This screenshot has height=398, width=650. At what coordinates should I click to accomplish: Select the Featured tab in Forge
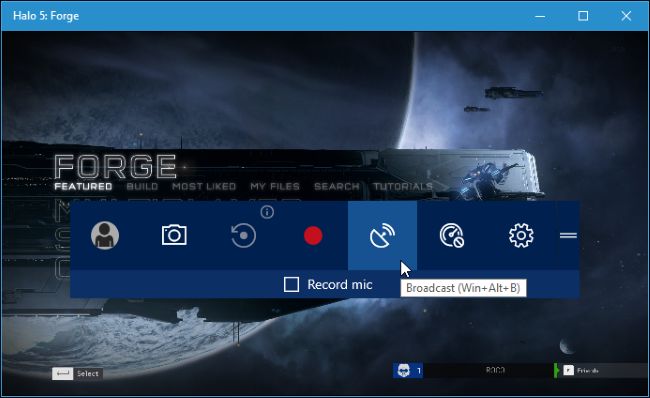point(83,187)
